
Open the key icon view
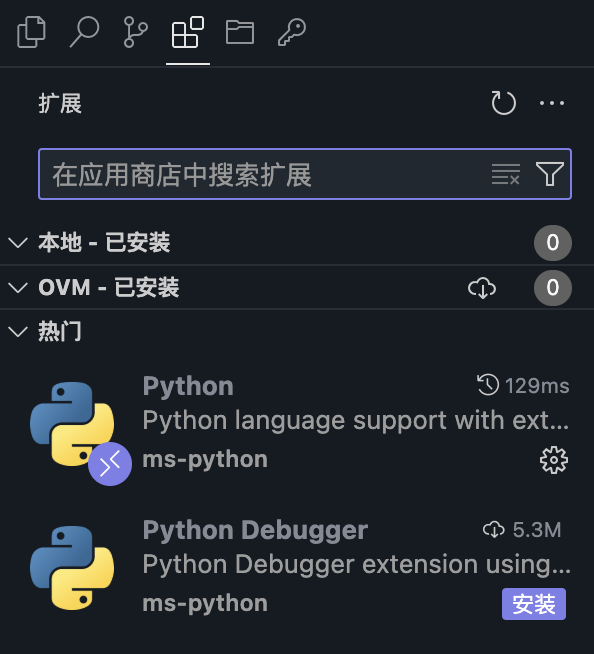tap(292, 32)
